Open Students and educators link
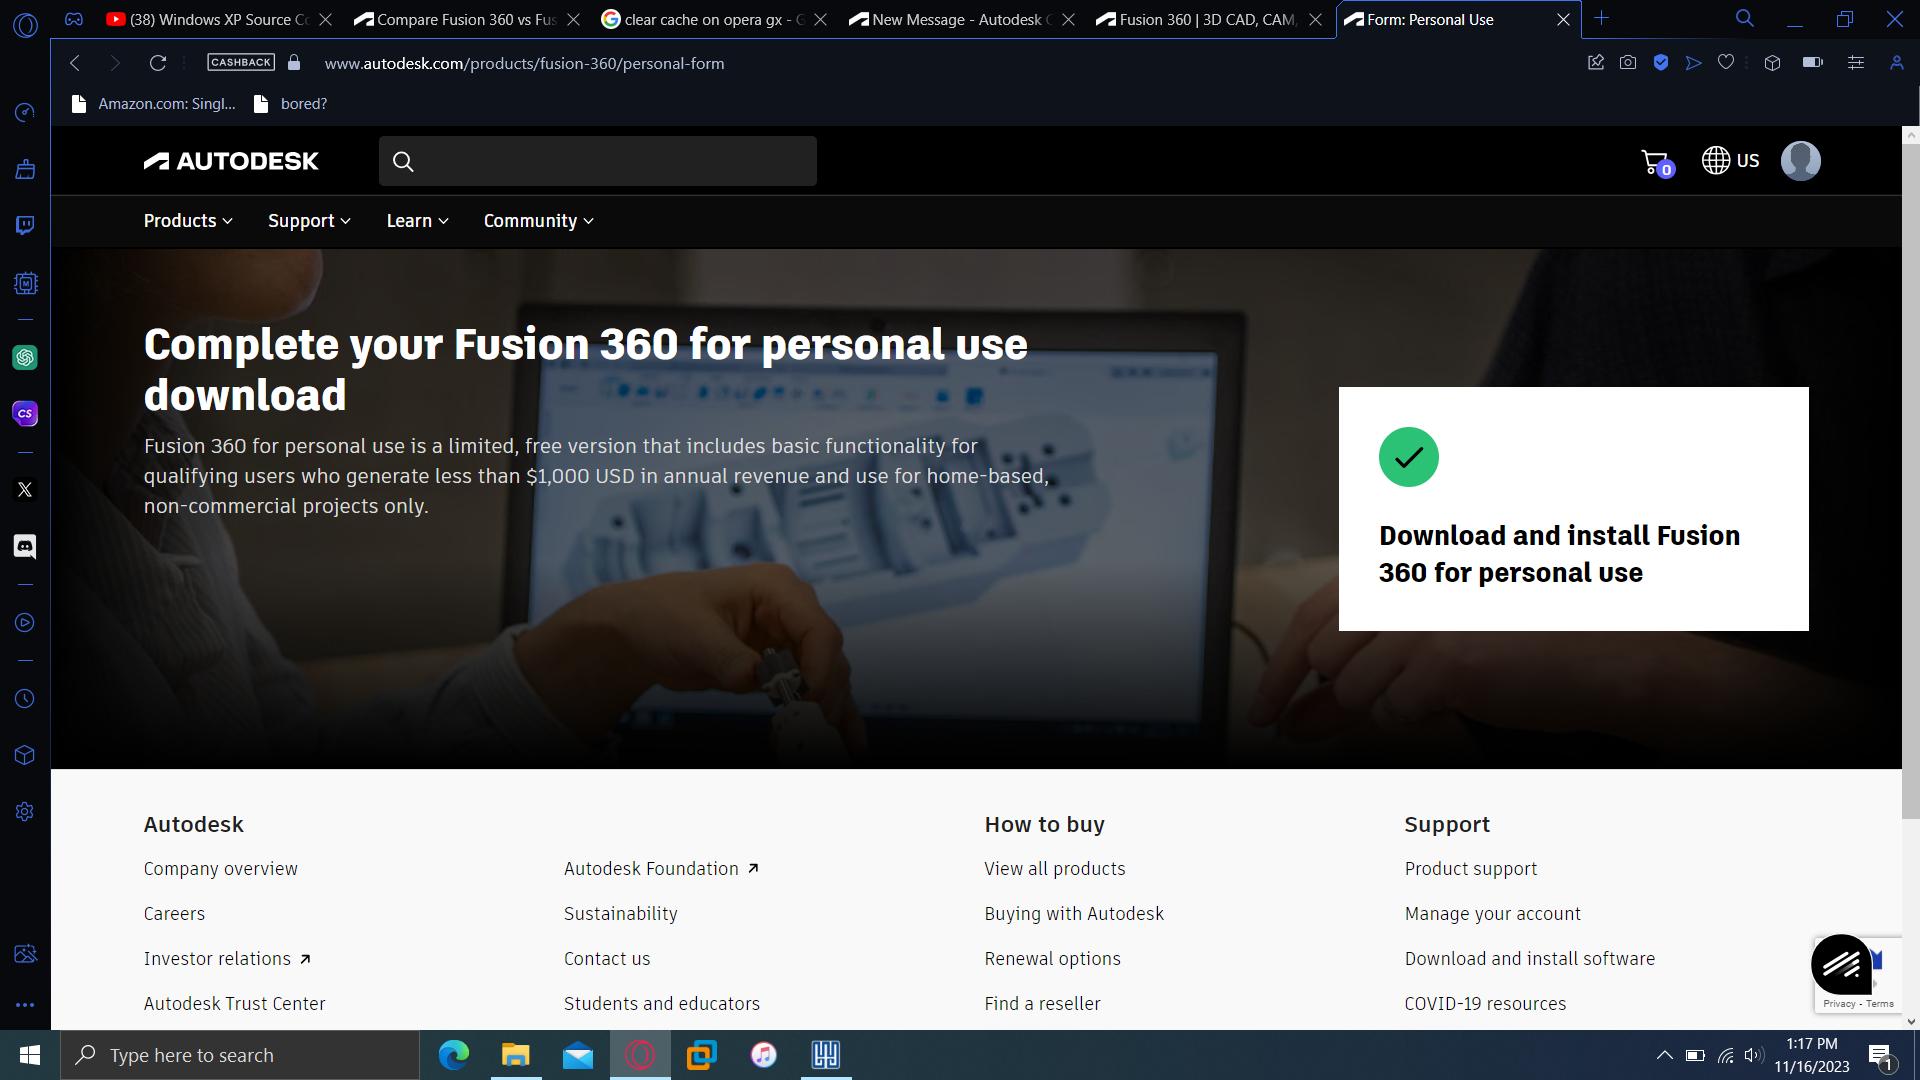 [x=662, y=1004]
